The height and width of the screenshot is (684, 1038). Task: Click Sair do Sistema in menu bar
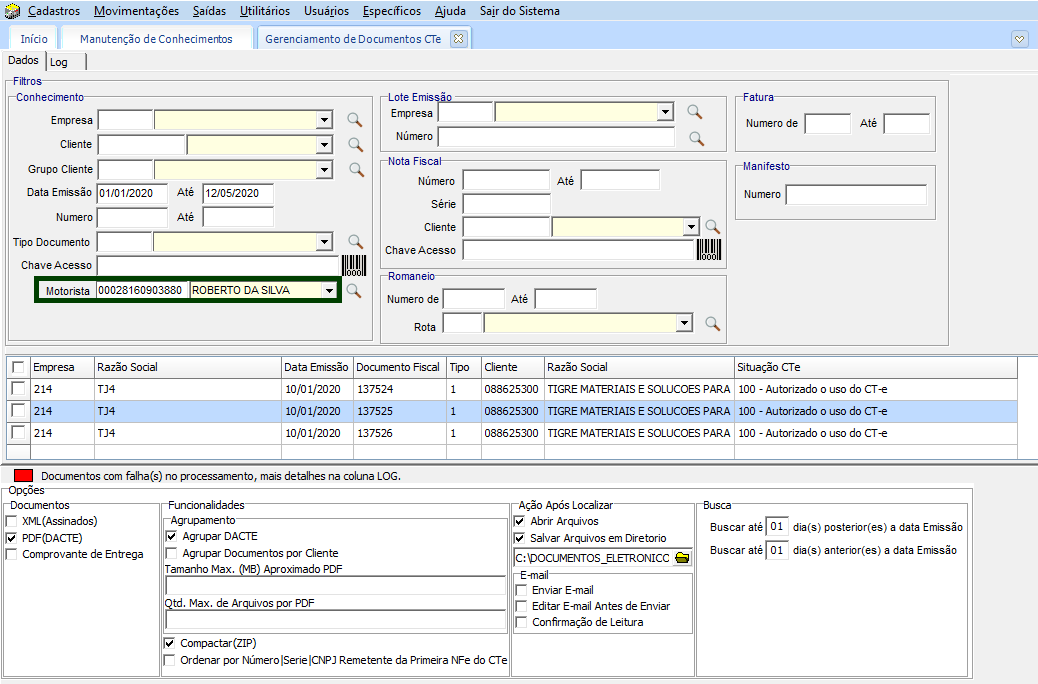click(x=520, y=11)
